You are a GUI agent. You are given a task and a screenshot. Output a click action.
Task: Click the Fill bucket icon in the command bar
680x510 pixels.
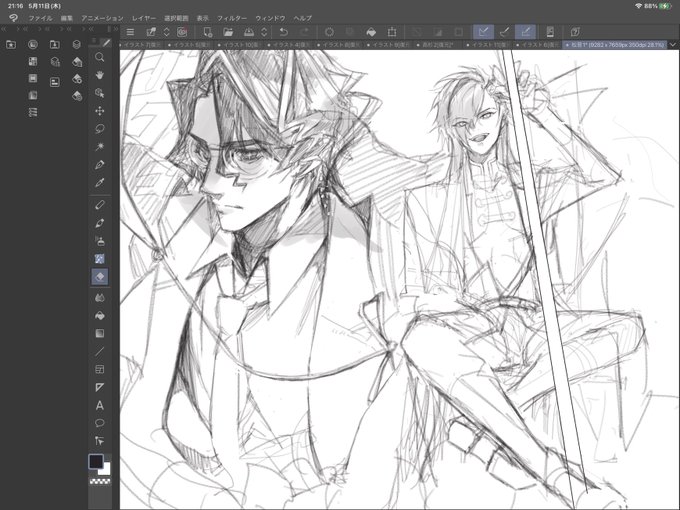(371, 32)
